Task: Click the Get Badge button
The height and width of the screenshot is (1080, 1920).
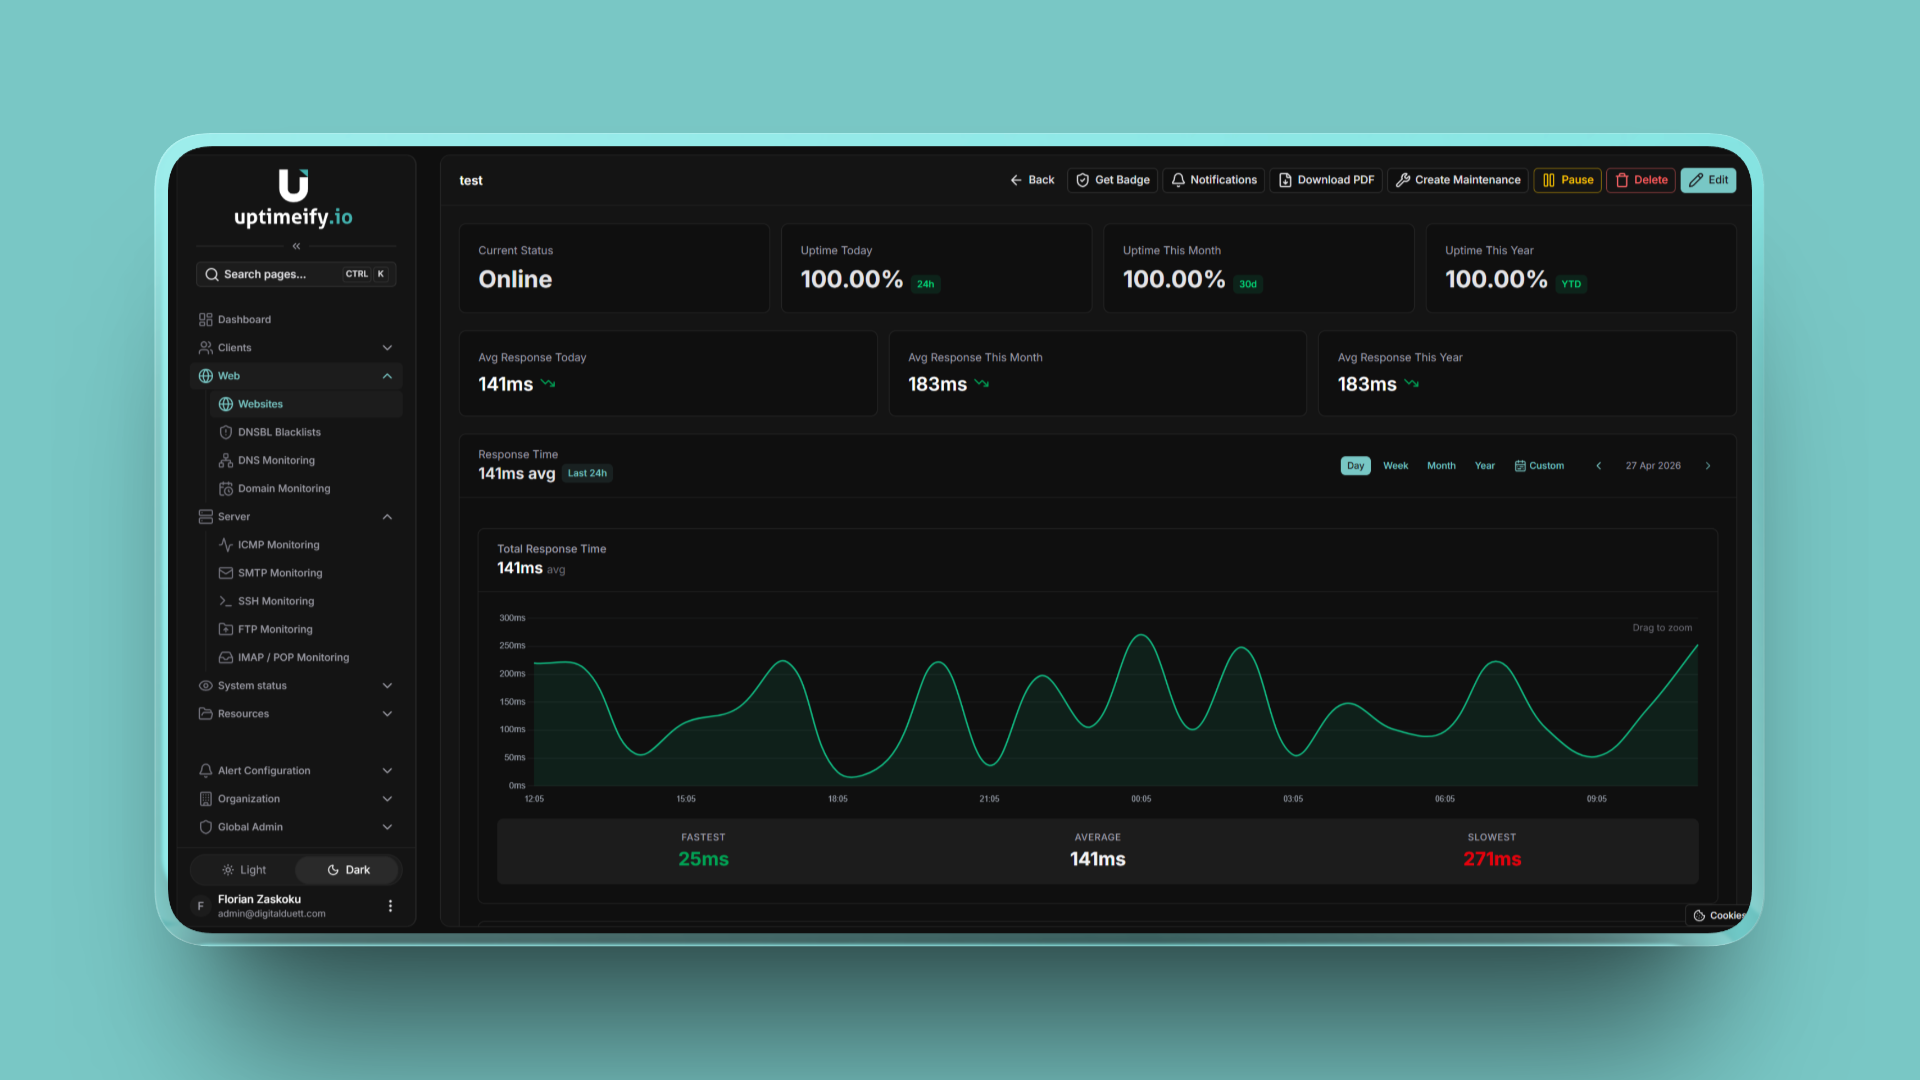Action: tap(1112, 180)
